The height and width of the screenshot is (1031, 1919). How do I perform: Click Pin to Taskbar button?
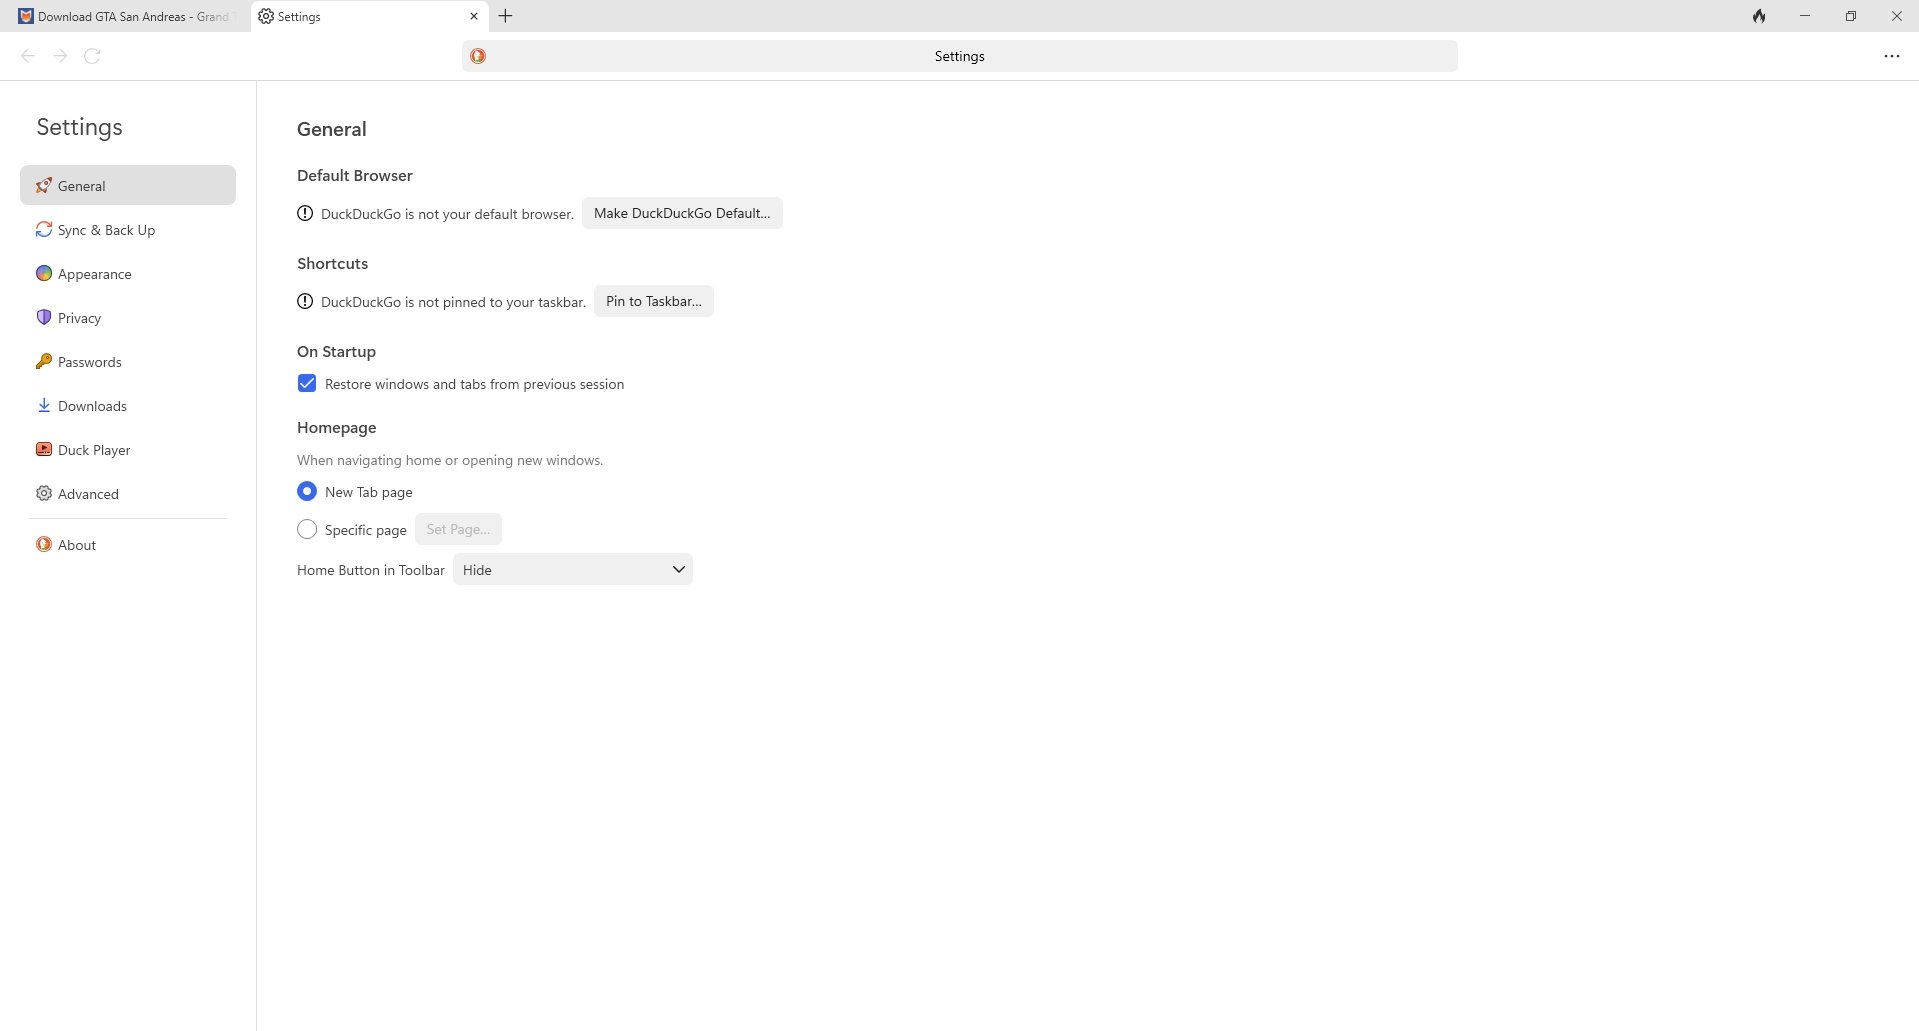[x=654, y=301]
